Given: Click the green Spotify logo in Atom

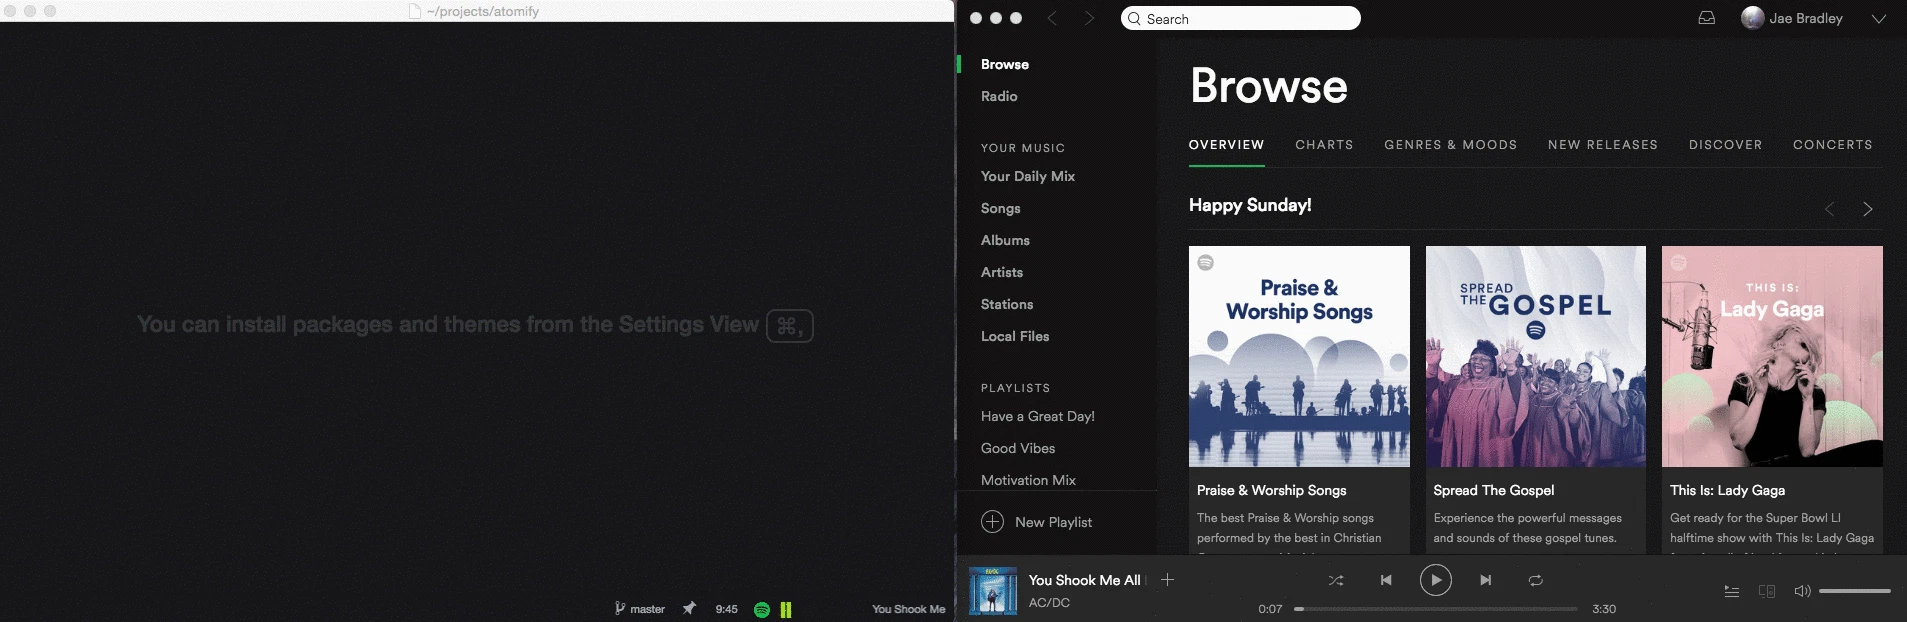Looking at the screenshot, I should pos(762,609).
